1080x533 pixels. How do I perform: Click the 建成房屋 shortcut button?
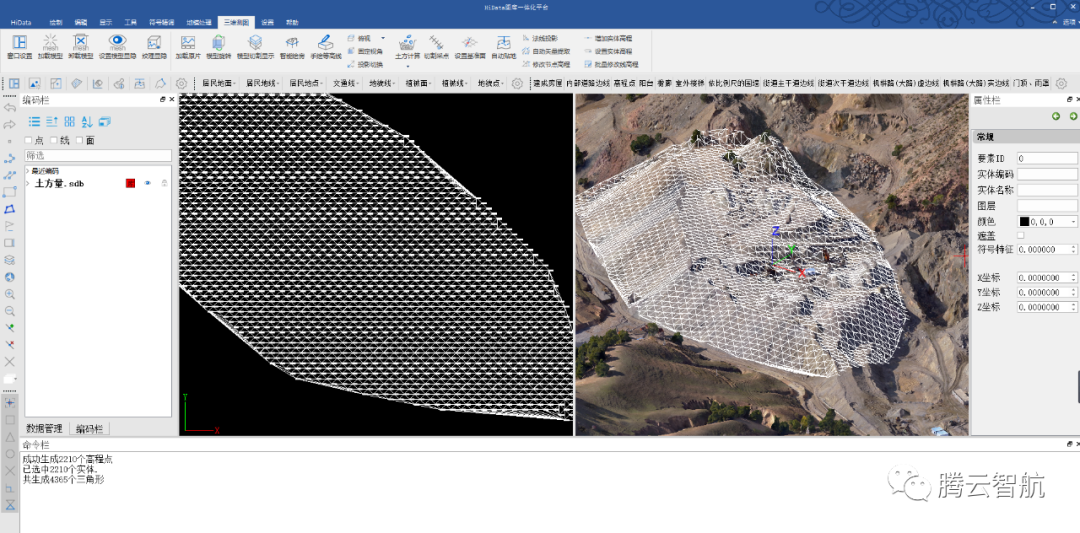click(547, 83)
